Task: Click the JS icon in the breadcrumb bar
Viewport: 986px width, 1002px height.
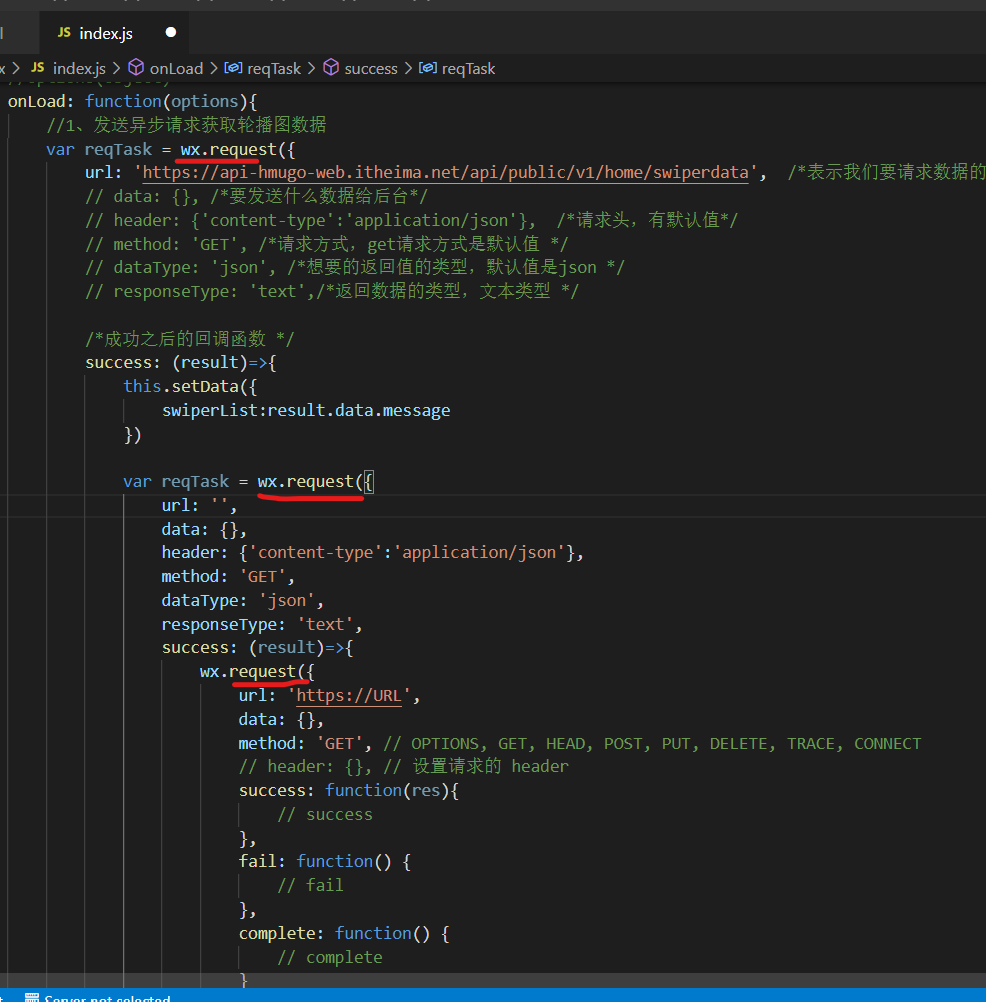Action: click(38, 68)
